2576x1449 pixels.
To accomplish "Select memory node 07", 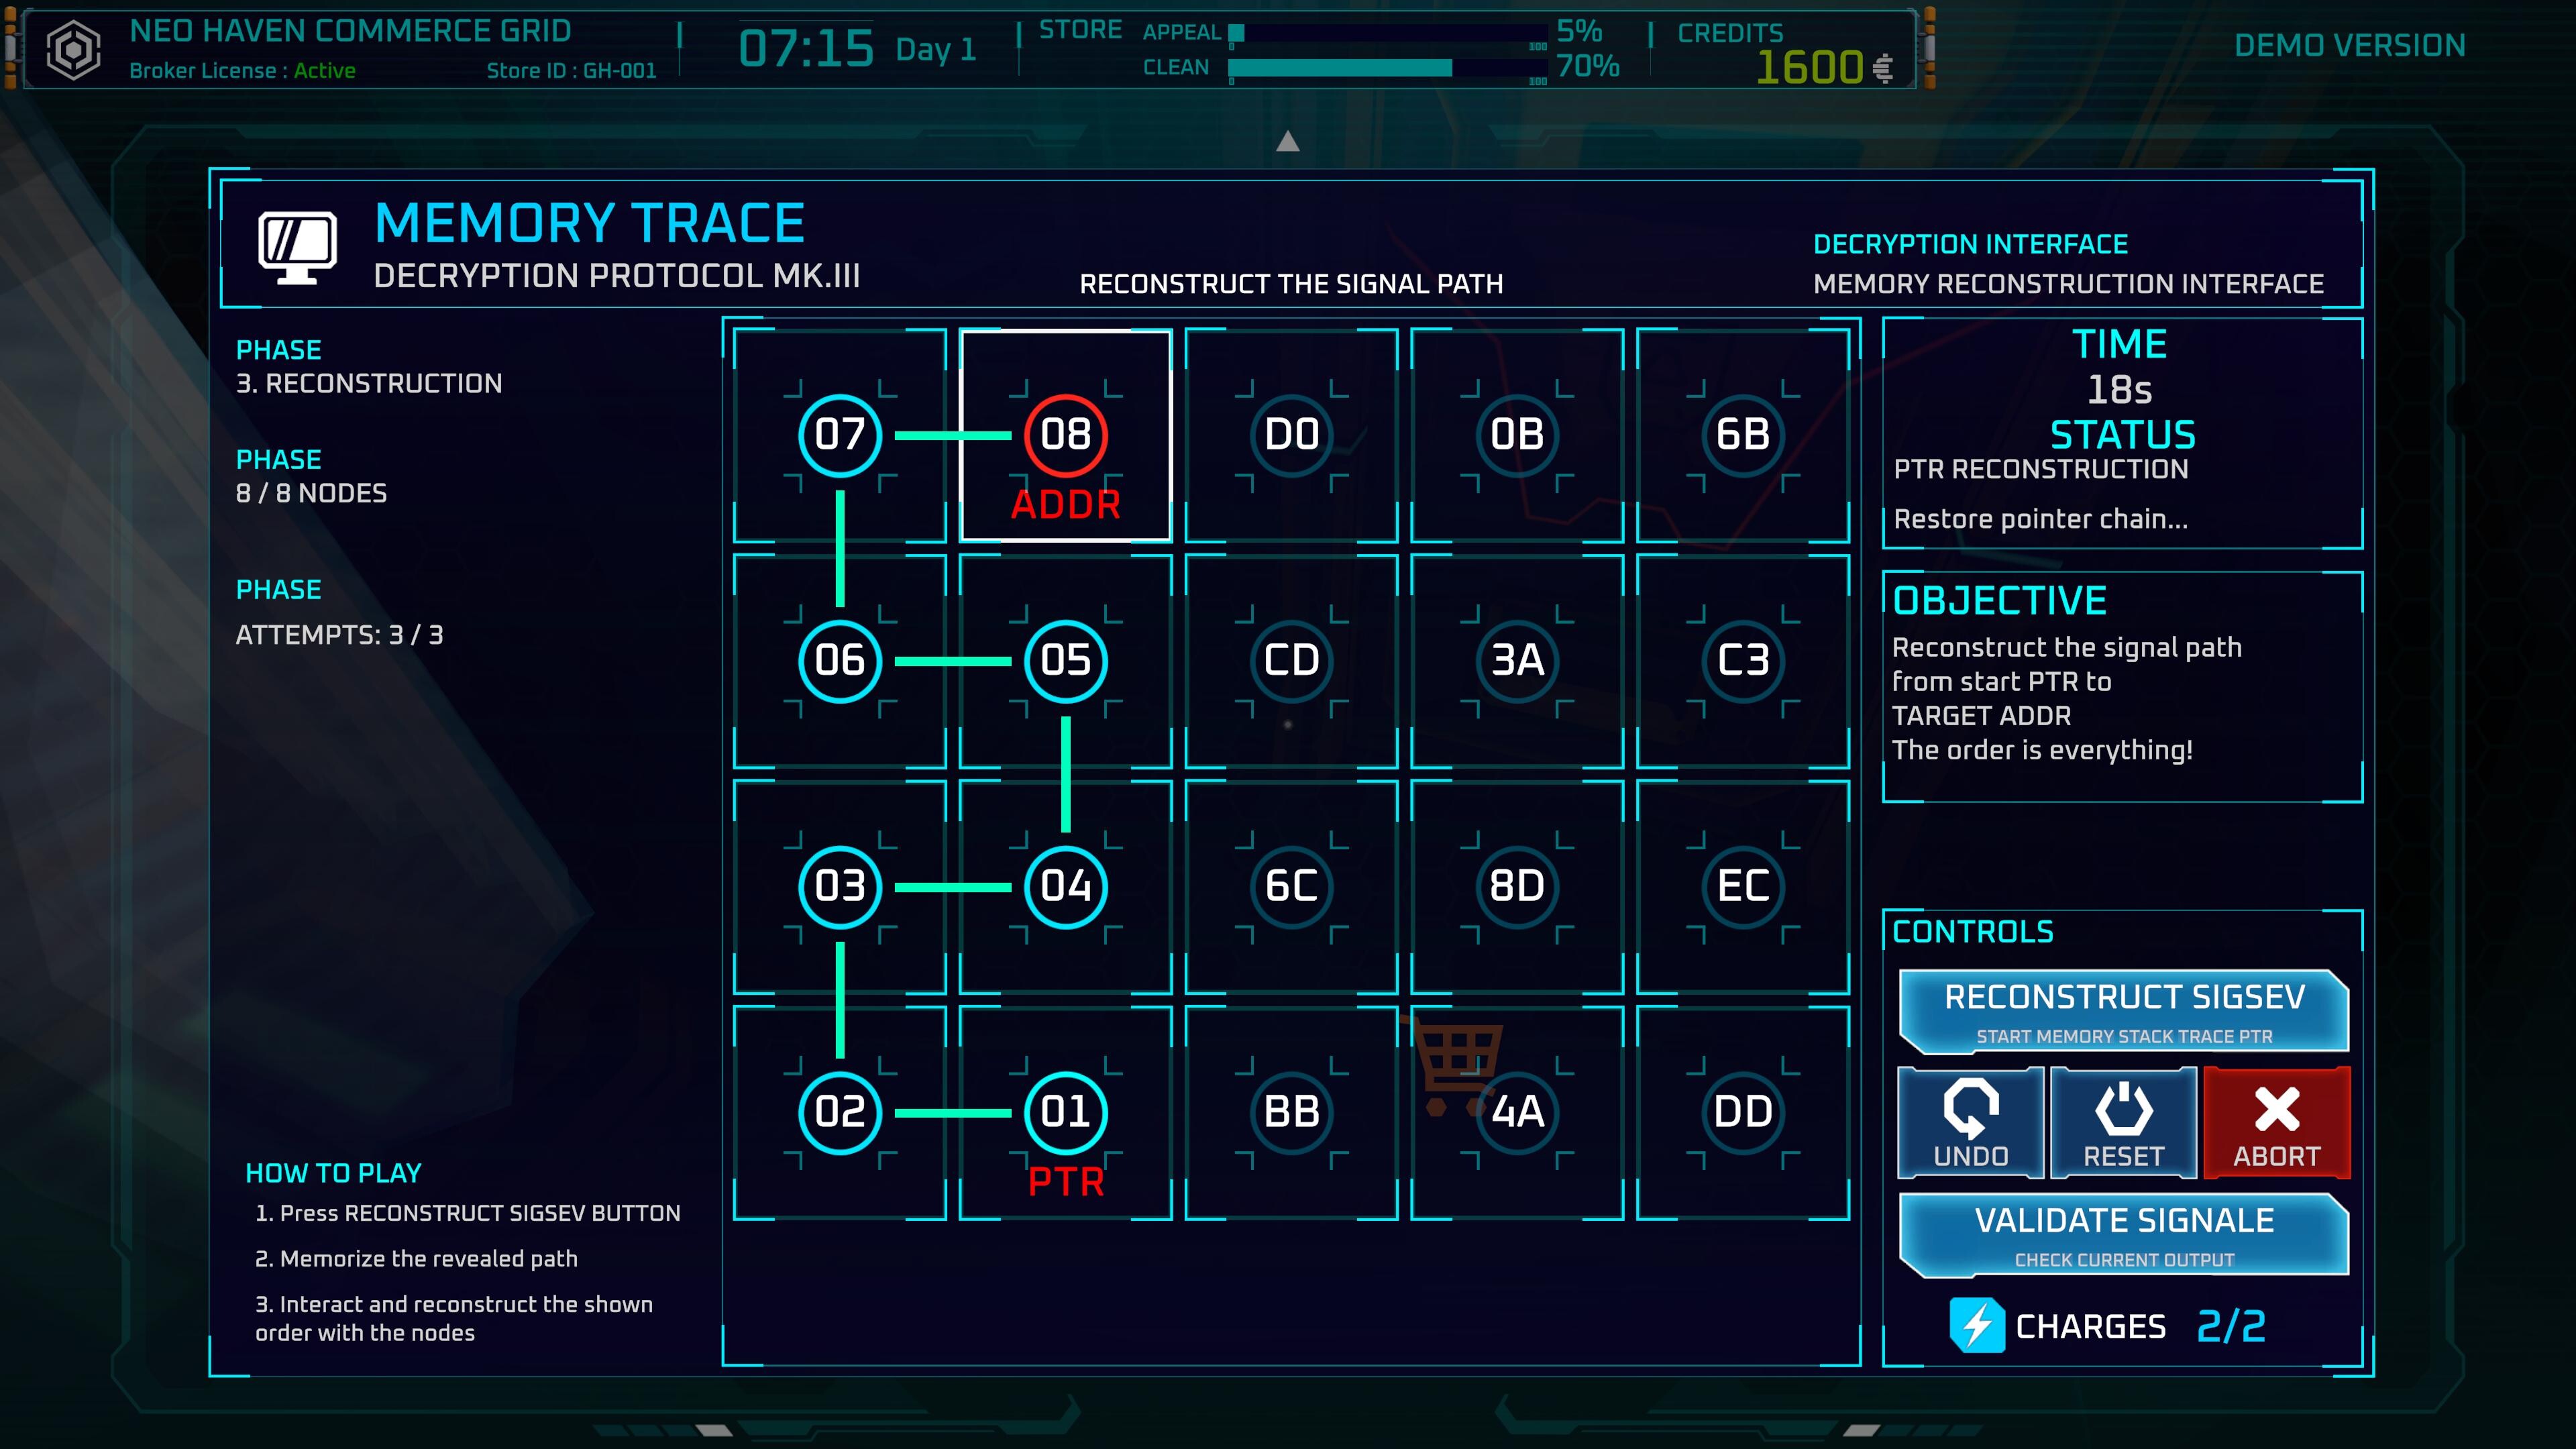I will coord(840,434).
